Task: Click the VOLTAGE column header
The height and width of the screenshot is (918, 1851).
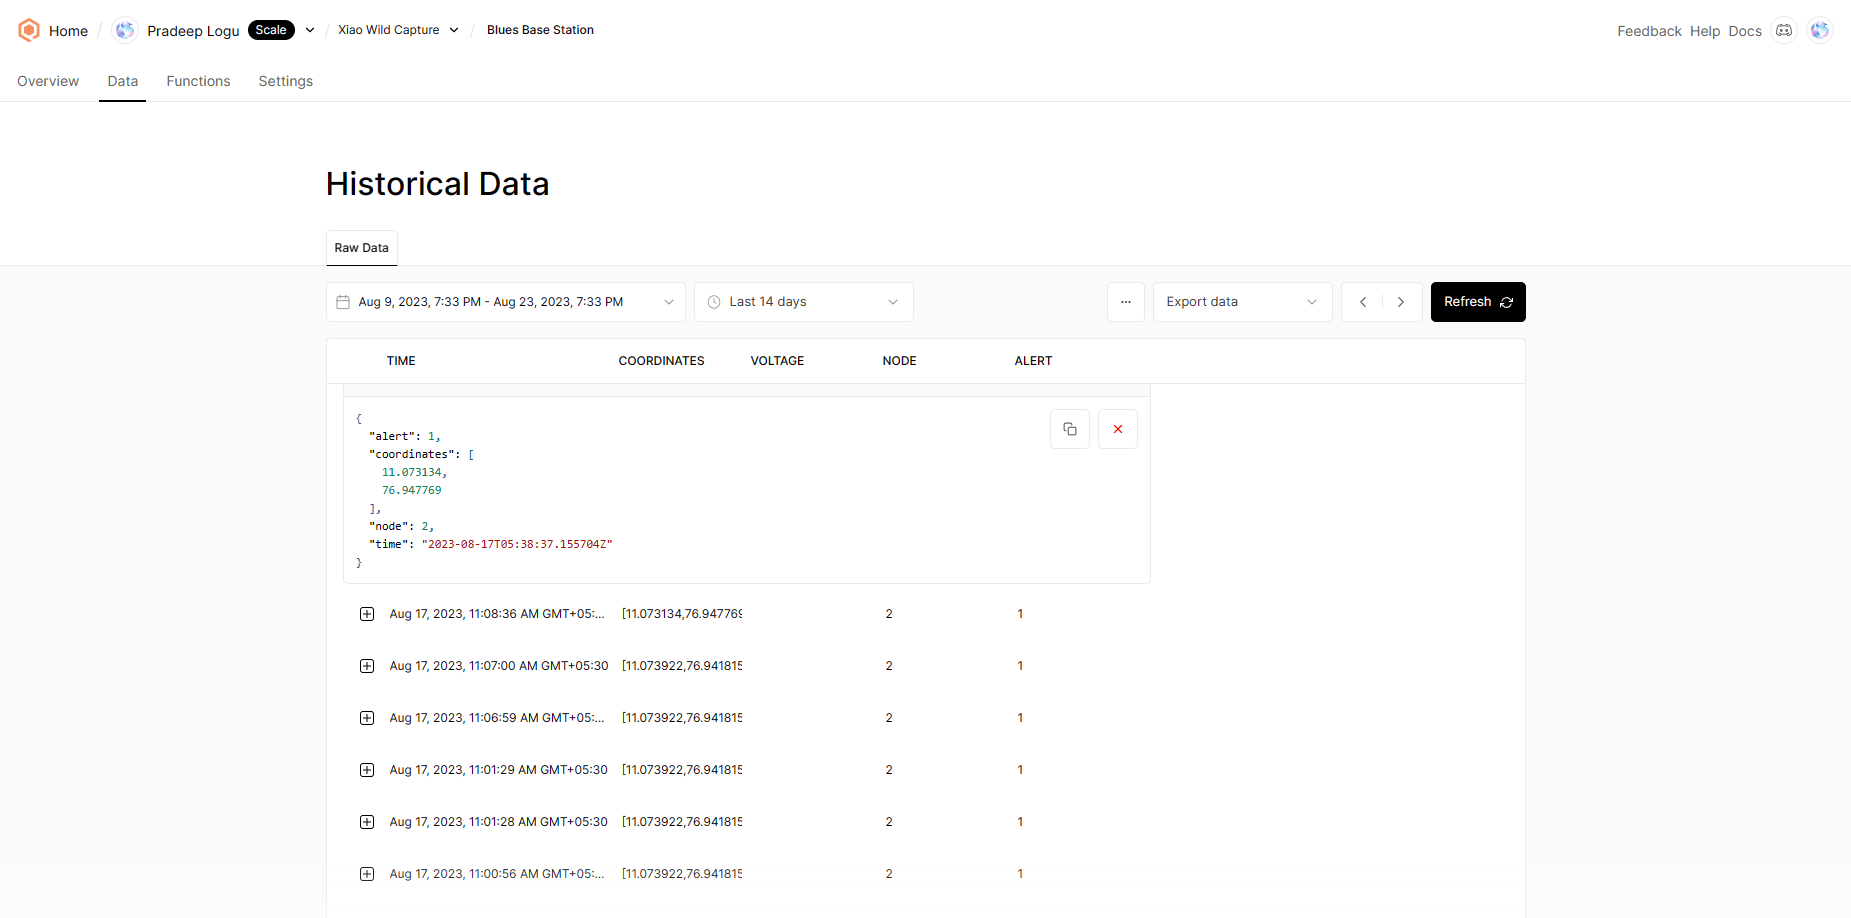Action: coord(777,361)
